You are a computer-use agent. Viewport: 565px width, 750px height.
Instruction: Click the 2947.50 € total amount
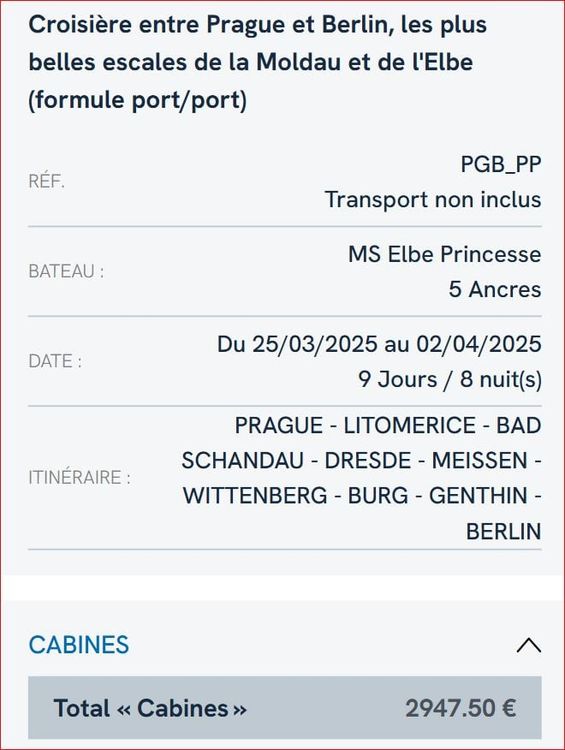pyautogui.click(x=461, y=708)
